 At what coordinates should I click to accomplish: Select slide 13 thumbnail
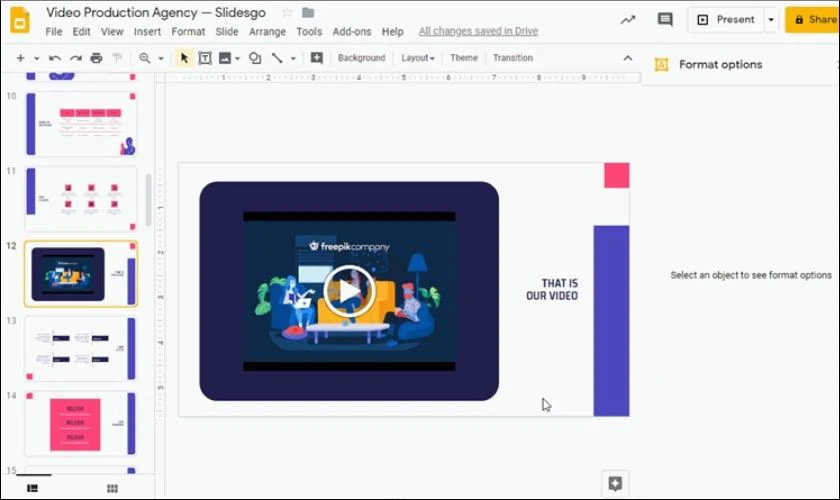click(x=81, y=349)
